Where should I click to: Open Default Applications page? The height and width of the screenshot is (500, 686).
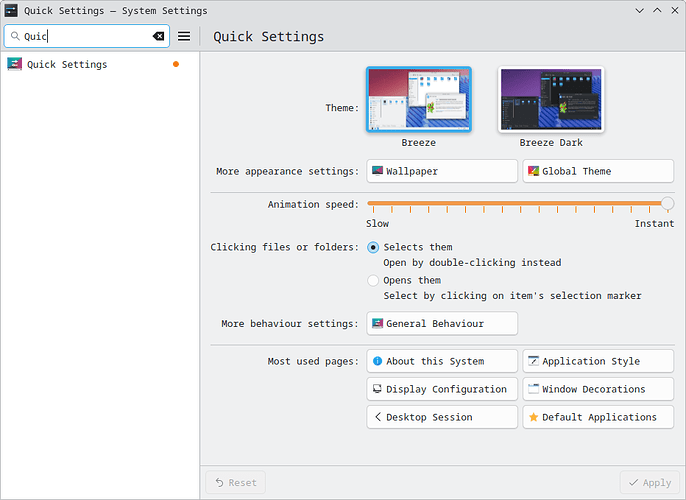(597, 417)
